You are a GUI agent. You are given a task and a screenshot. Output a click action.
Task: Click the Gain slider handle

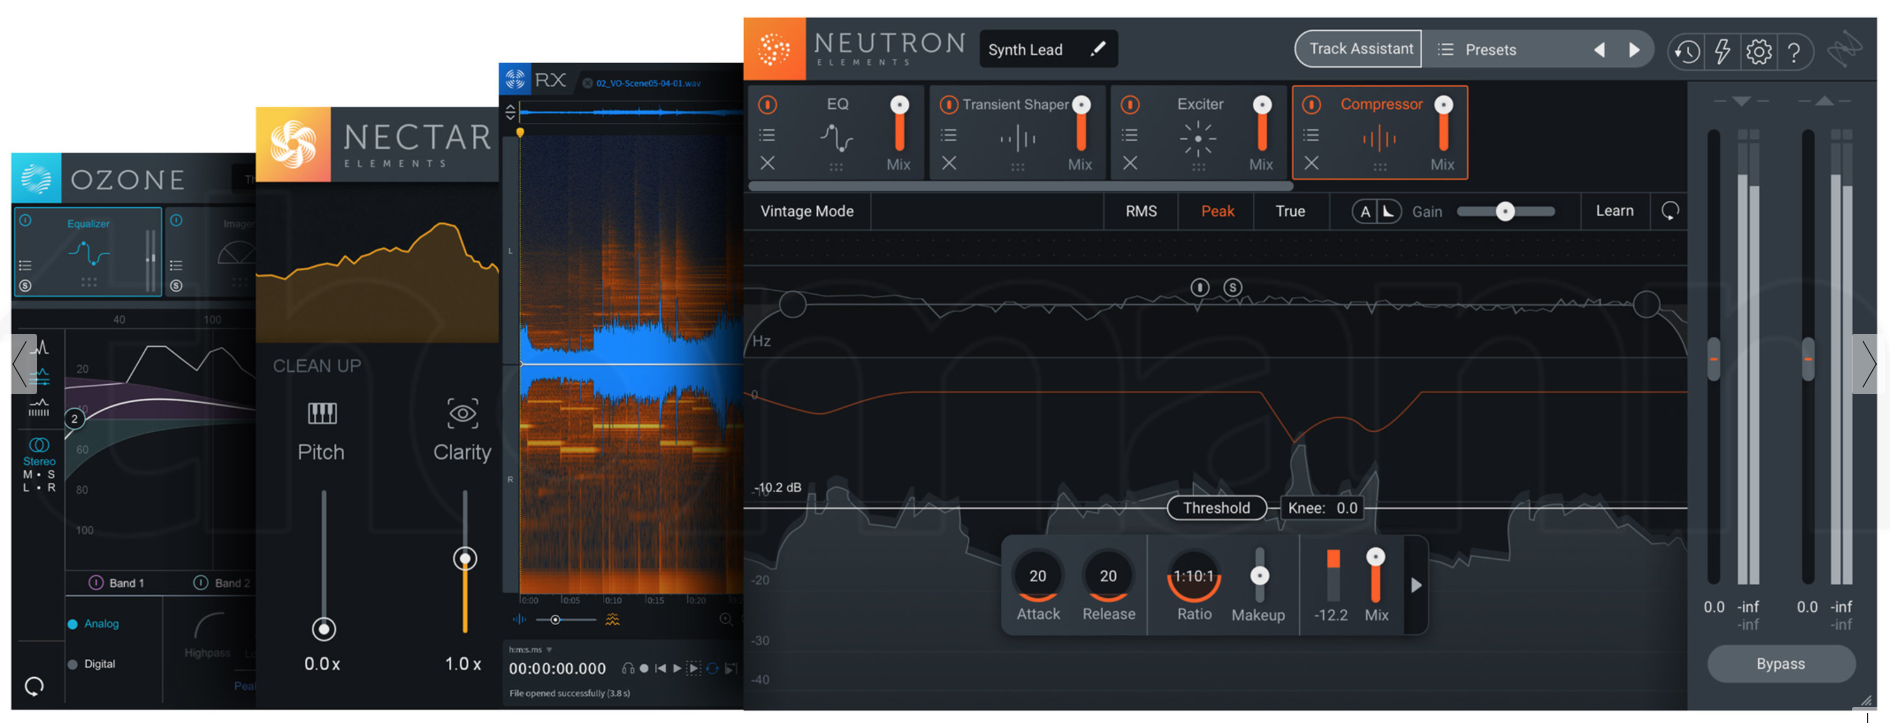tap(1505, 211)
